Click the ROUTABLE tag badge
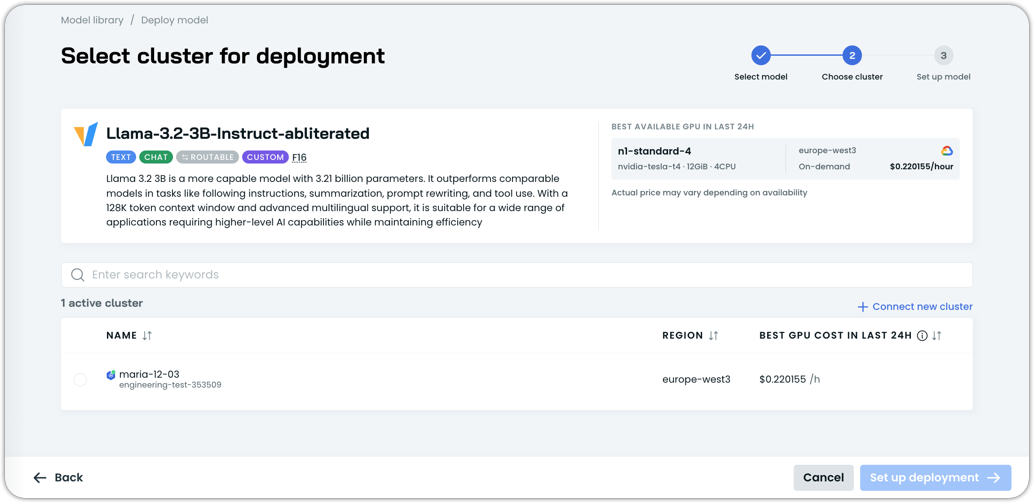This screenshot has height=503, width=1034. (x=208, y=158)
